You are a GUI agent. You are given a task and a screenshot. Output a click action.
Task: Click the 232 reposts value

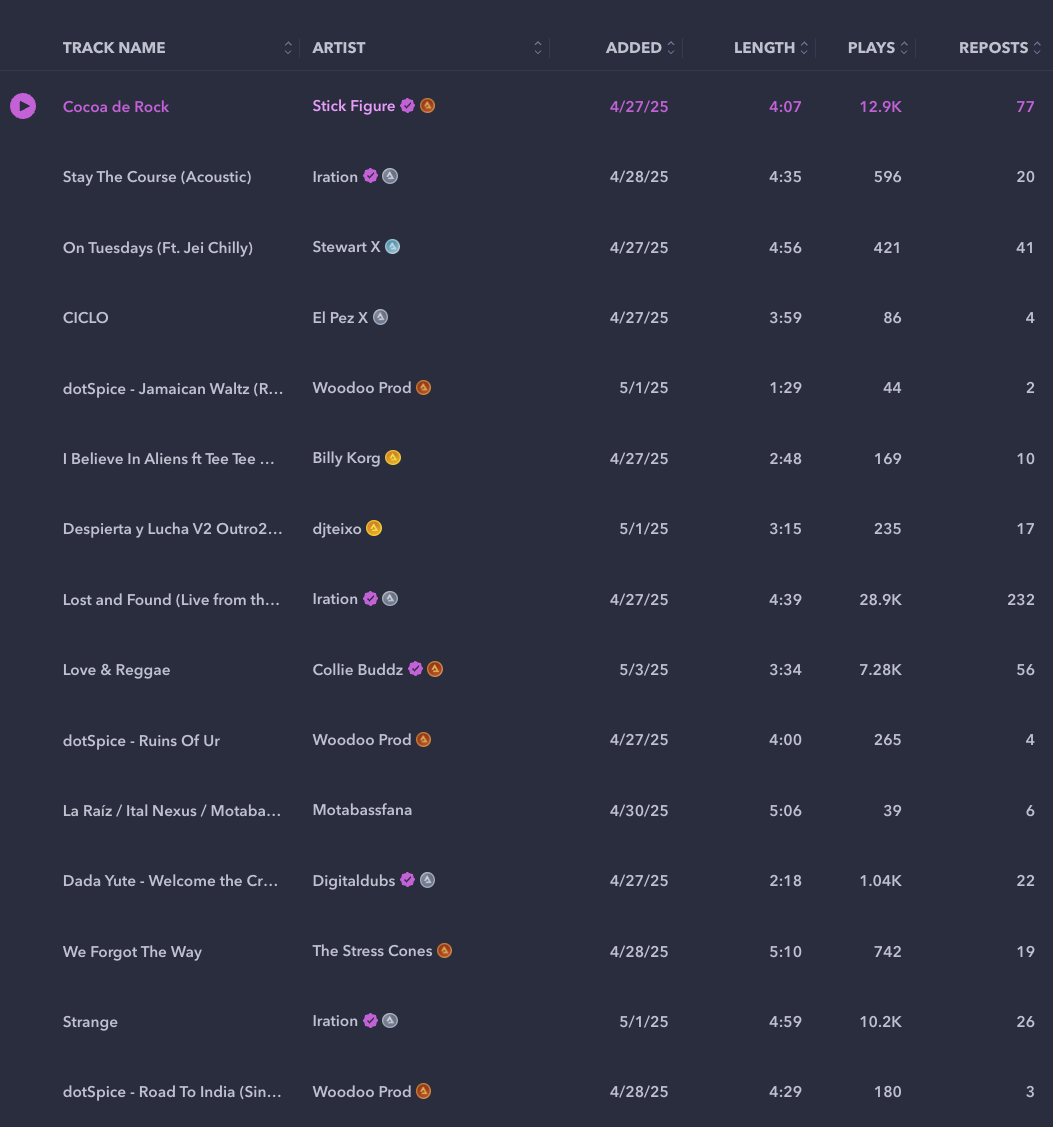(1021, 599)
